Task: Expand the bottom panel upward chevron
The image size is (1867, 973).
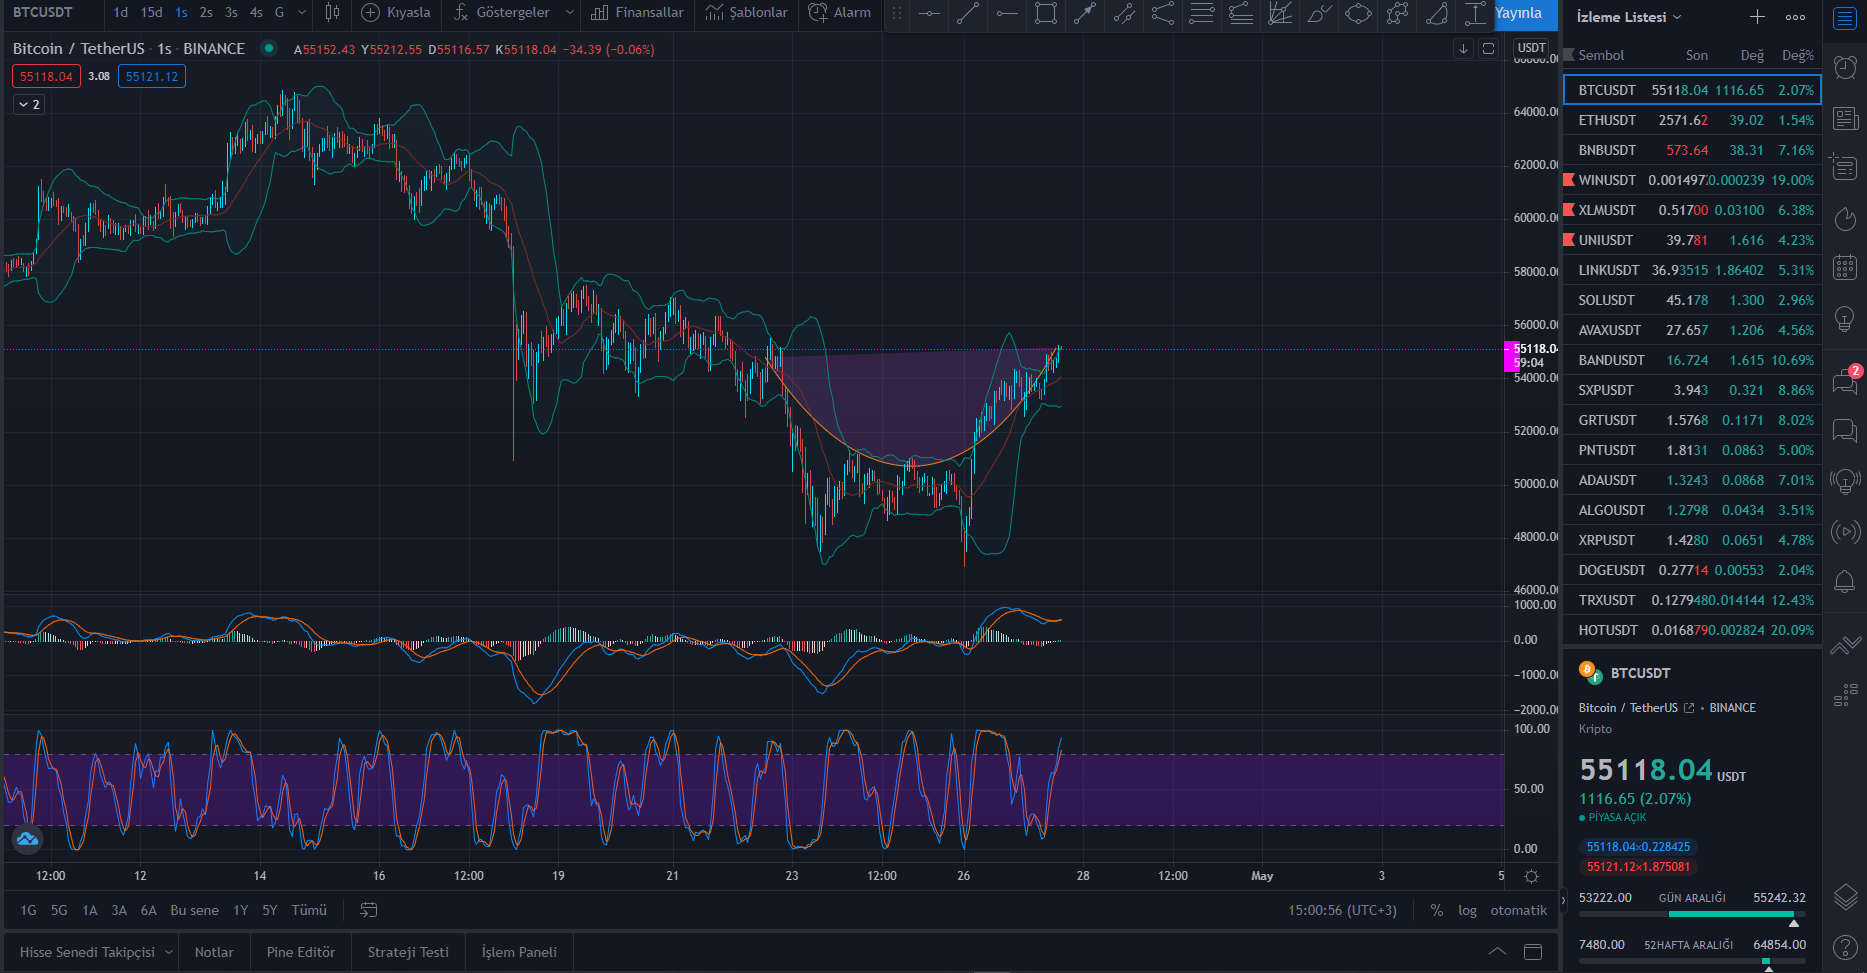Action: point(1497,952)
